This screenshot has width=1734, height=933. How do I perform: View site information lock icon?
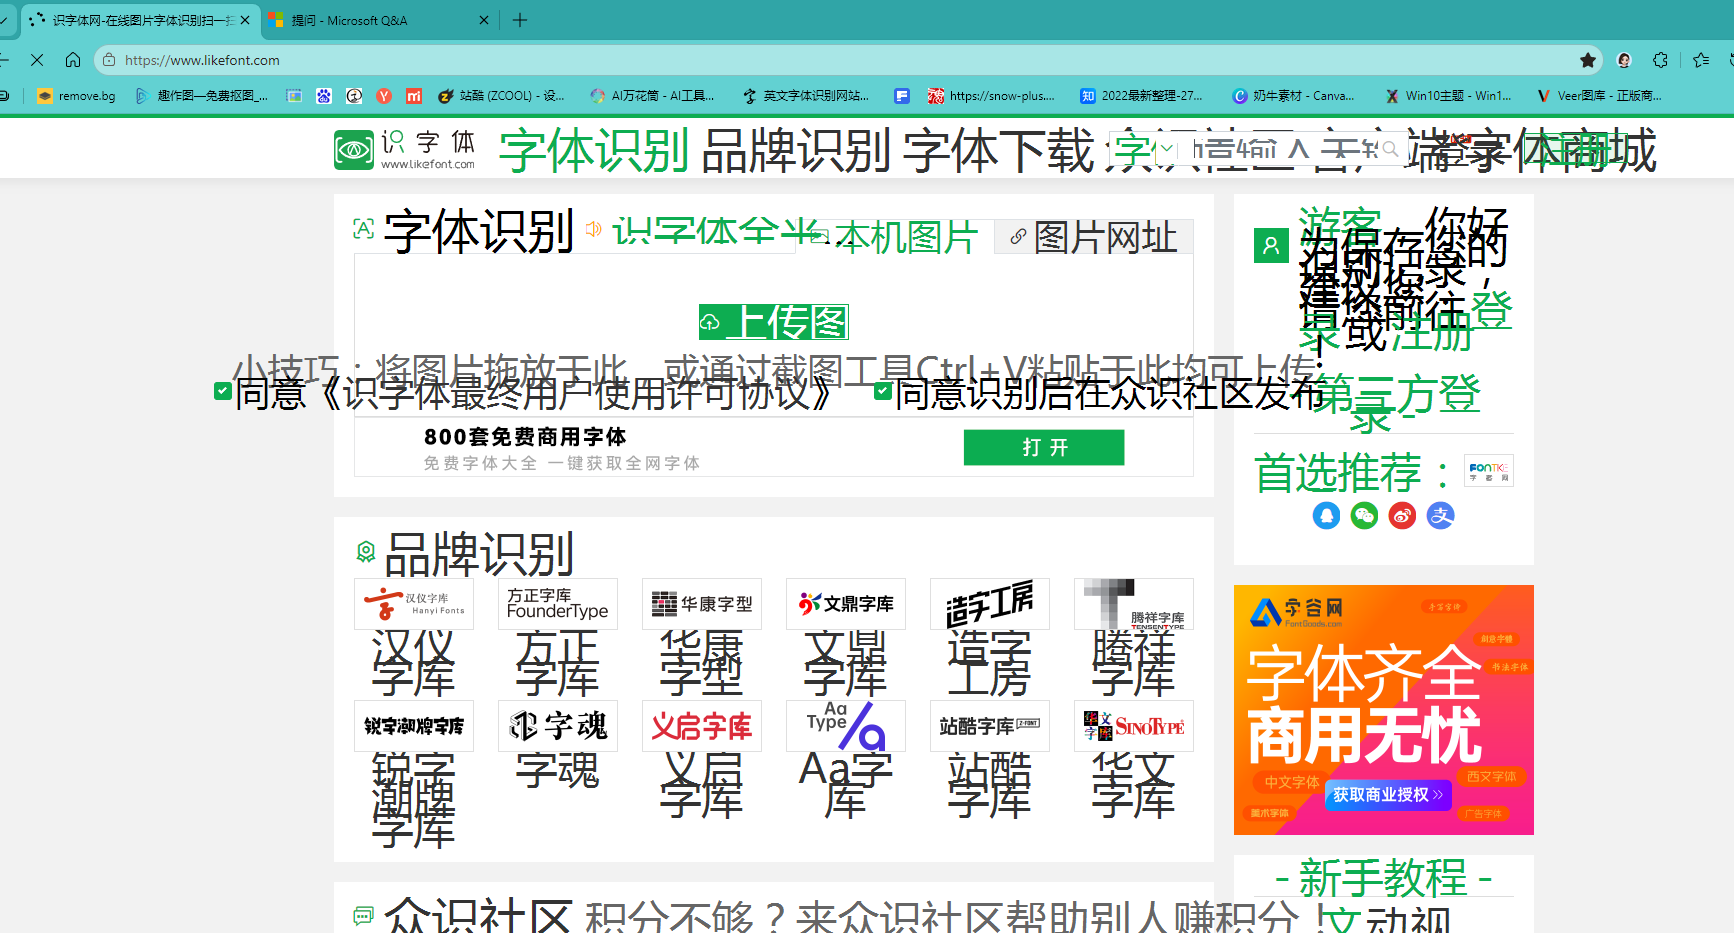pyautogui.click(x=109, y=60)
